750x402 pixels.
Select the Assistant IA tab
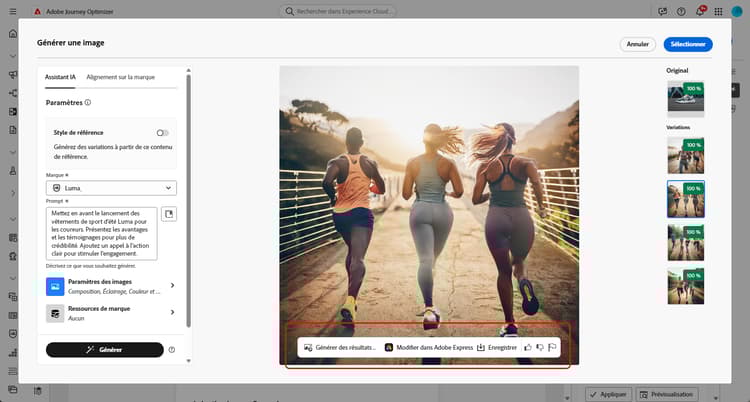tap(60, 77)
